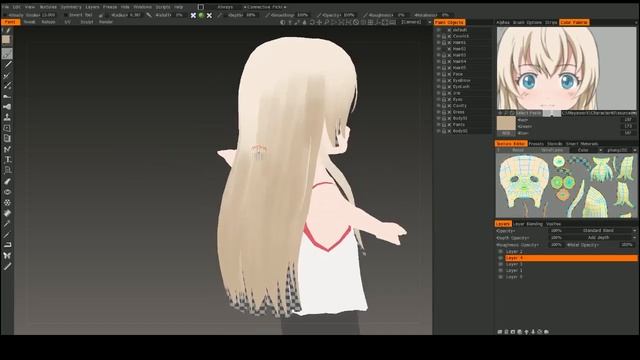Image resolution: width=640 pixels, height=360 pixels.
Task: Click the copy/paste tool icon
Action: click(7, 139)
